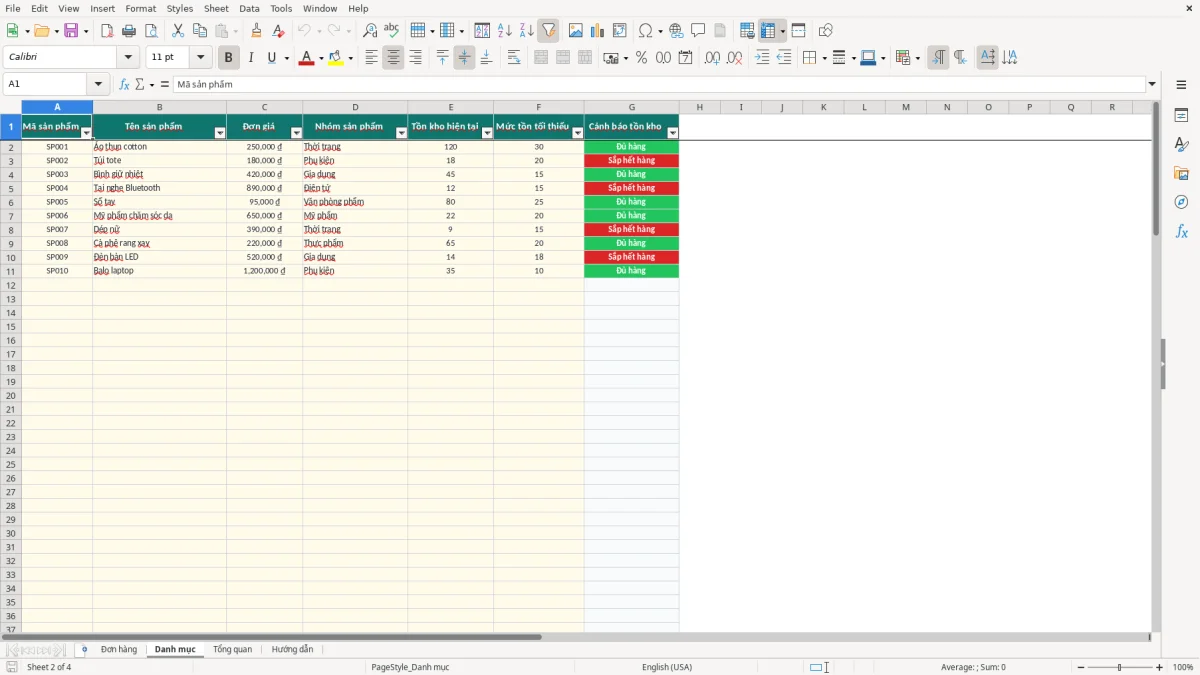Toggle AutoFilter on

[x=549, y=31]
